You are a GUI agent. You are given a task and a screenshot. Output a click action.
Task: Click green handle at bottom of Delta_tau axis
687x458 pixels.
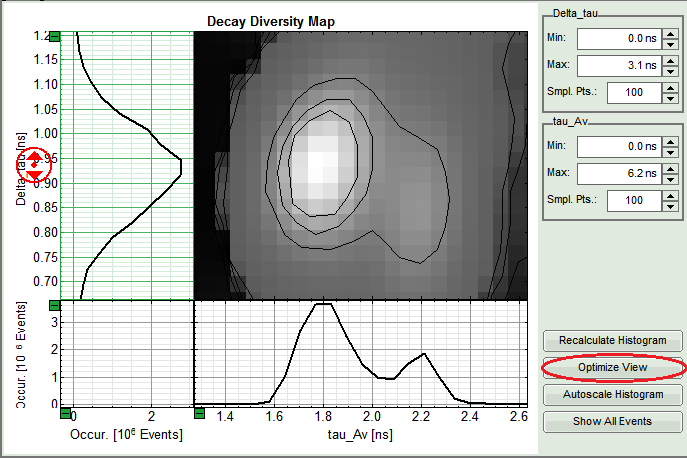tap(55, 305)
